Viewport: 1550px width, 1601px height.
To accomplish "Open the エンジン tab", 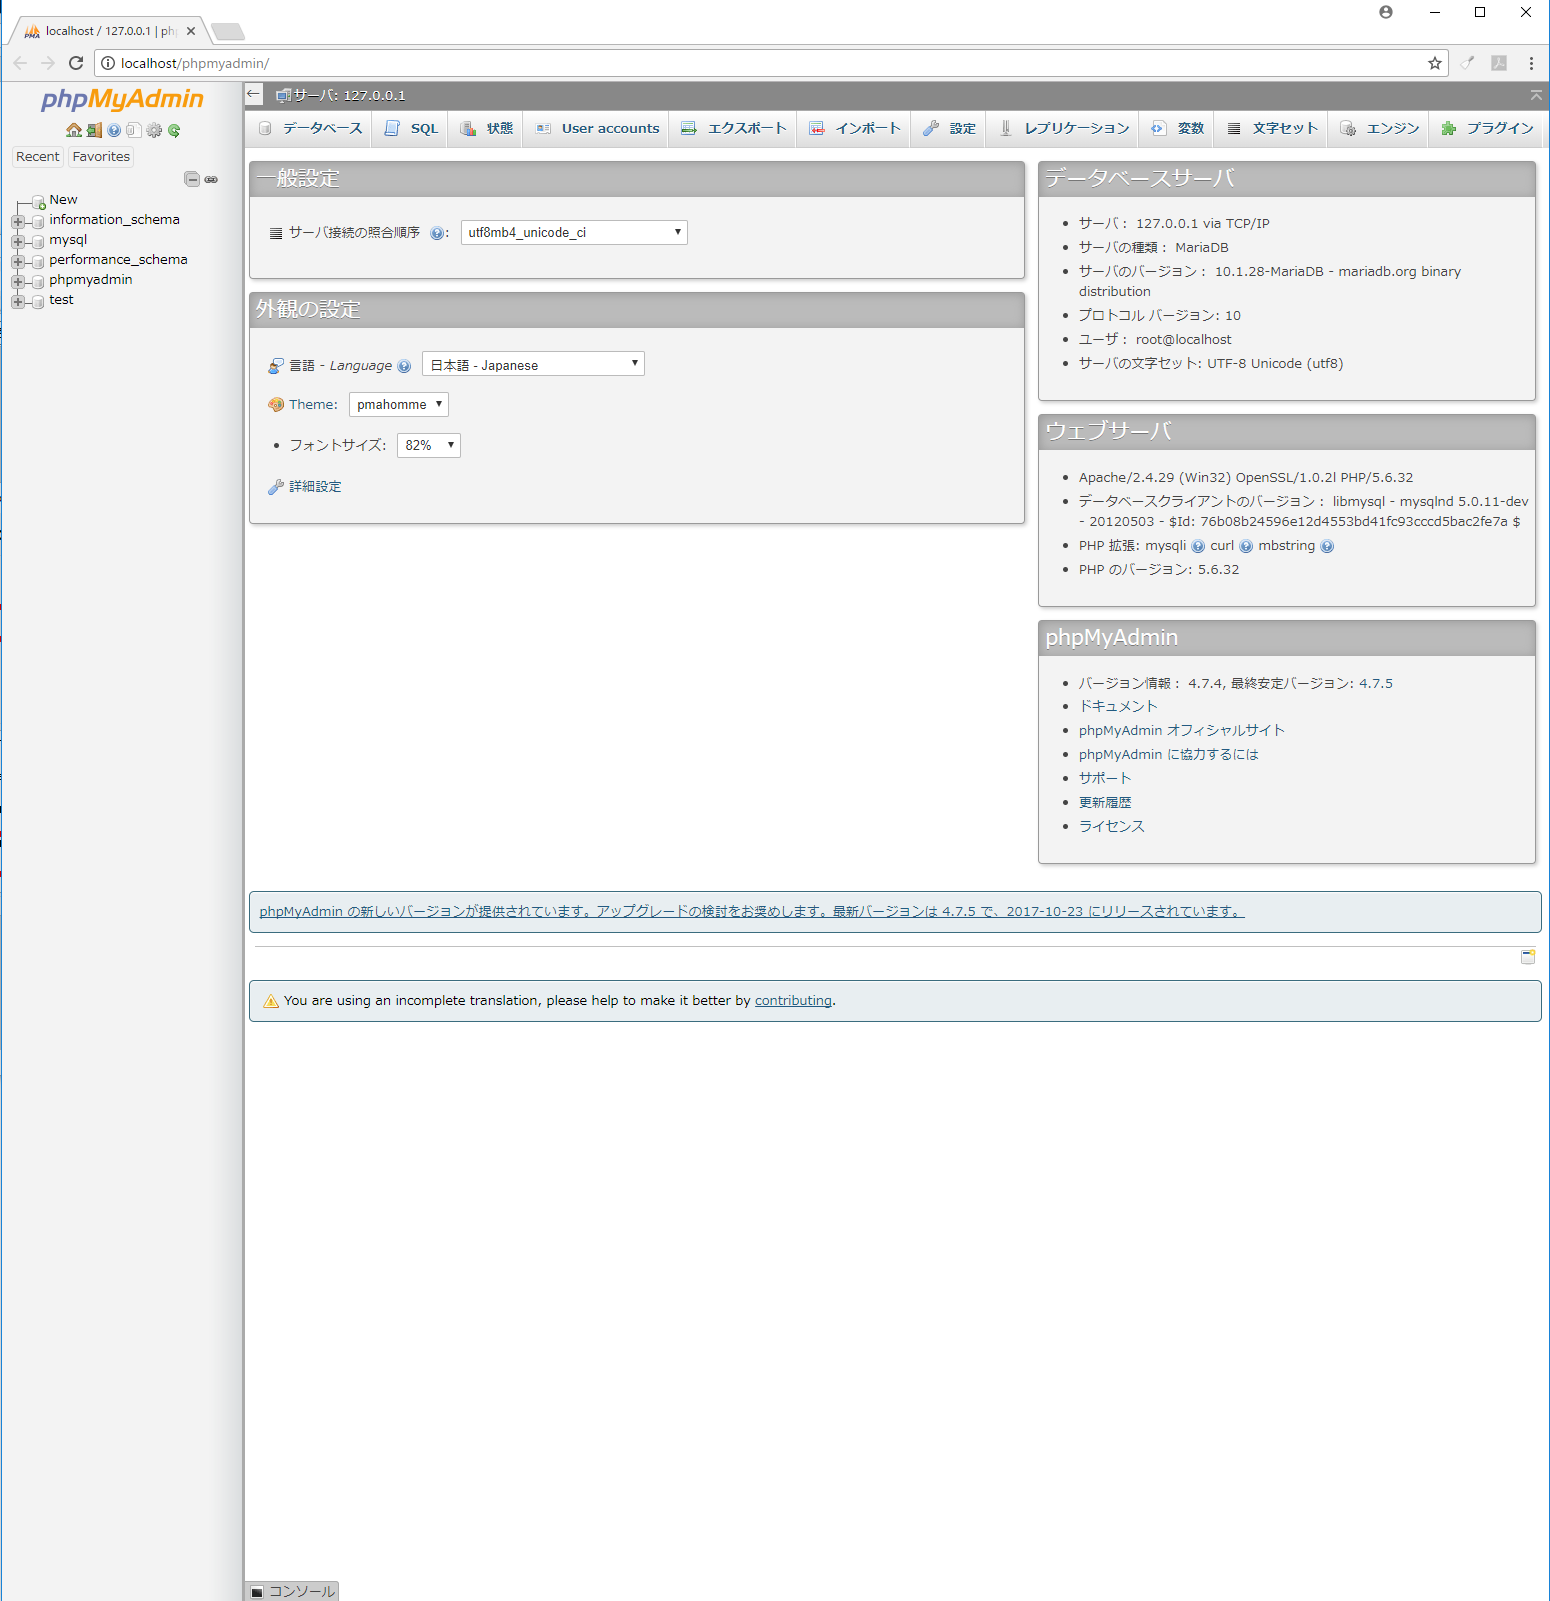I will point(1380,128).
